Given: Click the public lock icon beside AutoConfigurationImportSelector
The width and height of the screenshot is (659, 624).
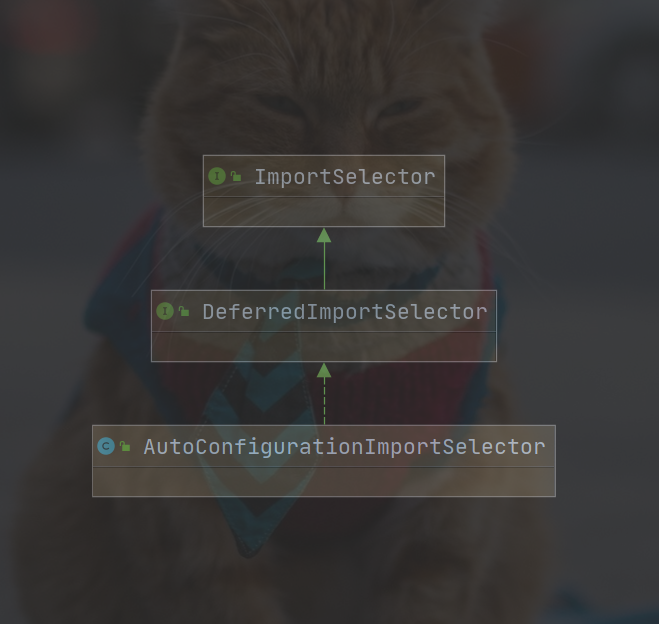Looking at the screenshot, I should click(x=125, y=446).
